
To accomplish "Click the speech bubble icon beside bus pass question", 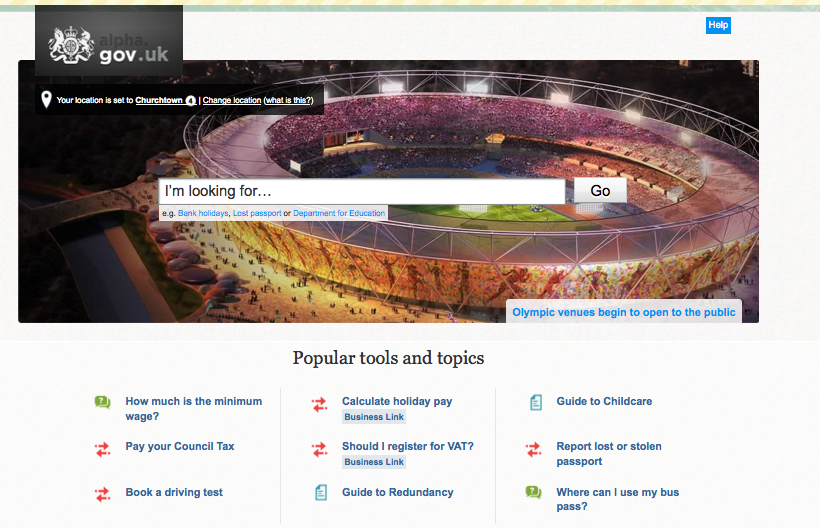I will (x=533, y=492).
